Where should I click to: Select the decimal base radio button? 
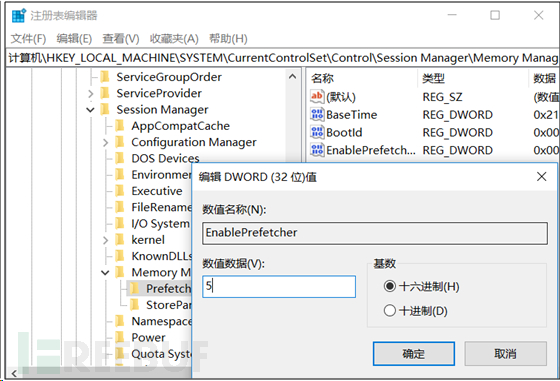click(390, 311)
